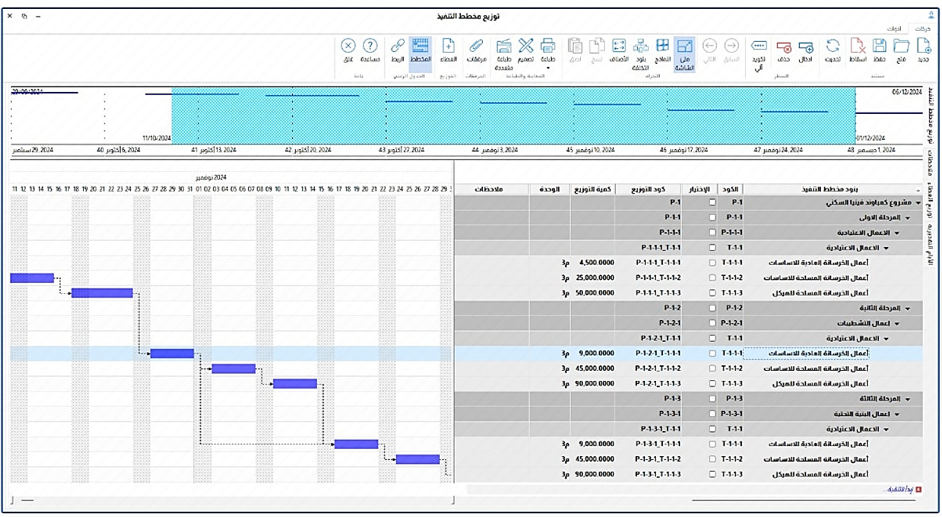Click the blue Gantt bar in highlighted row

(171, 353)
